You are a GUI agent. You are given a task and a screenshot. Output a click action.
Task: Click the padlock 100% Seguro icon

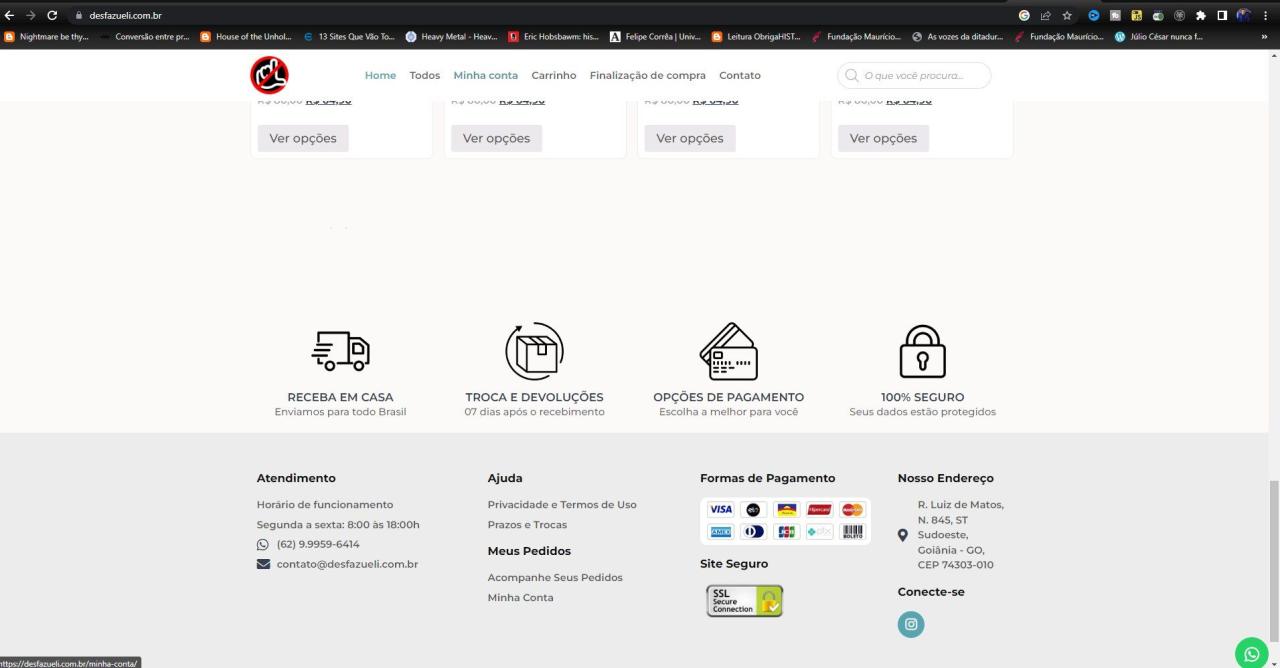(922, 352)
